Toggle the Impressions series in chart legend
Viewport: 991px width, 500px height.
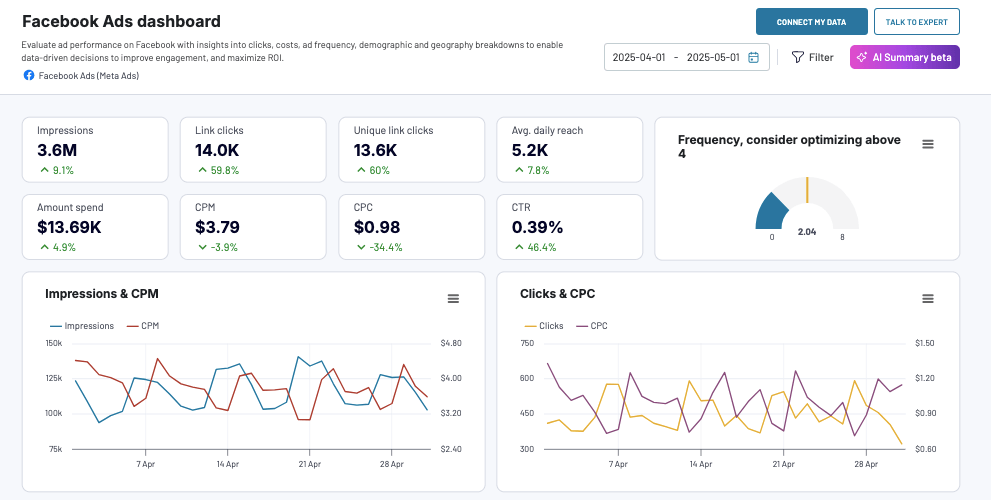[x=82, y=326]
